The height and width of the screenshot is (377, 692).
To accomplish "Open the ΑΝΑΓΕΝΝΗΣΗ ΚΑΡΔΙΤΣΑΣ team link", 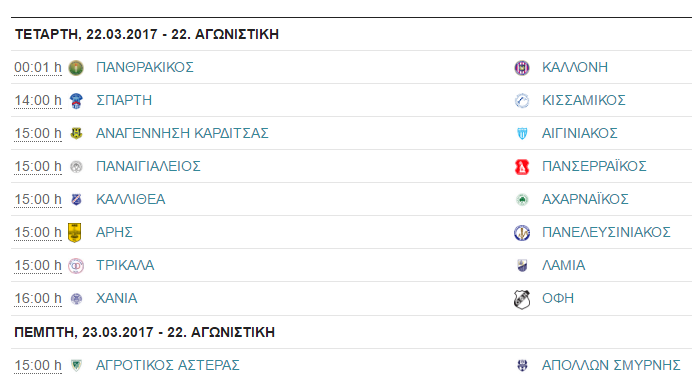I will click(x=182, y=133).
